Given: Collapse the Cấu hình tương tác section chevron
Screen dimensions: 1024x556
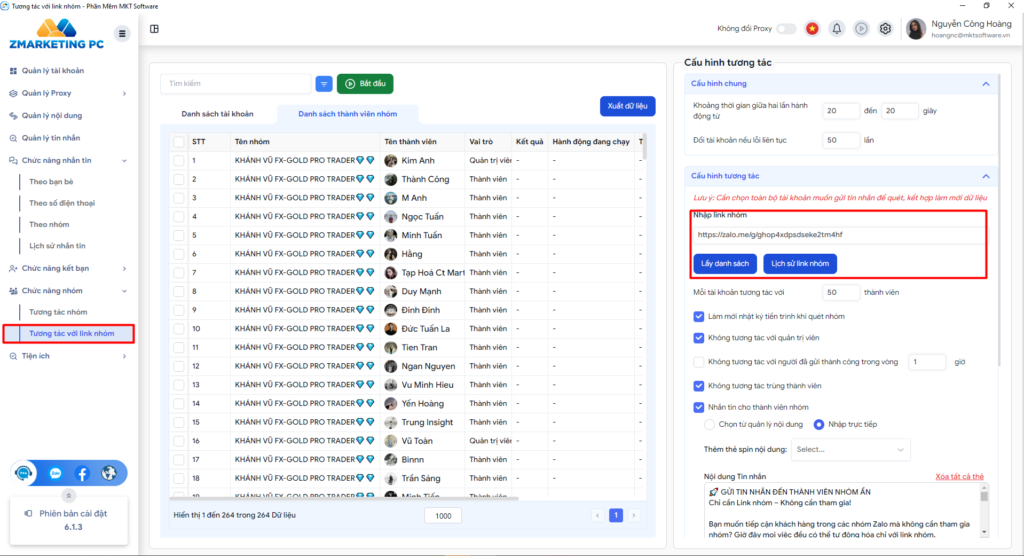Looking at the screenshot, I should pos(985,176).
